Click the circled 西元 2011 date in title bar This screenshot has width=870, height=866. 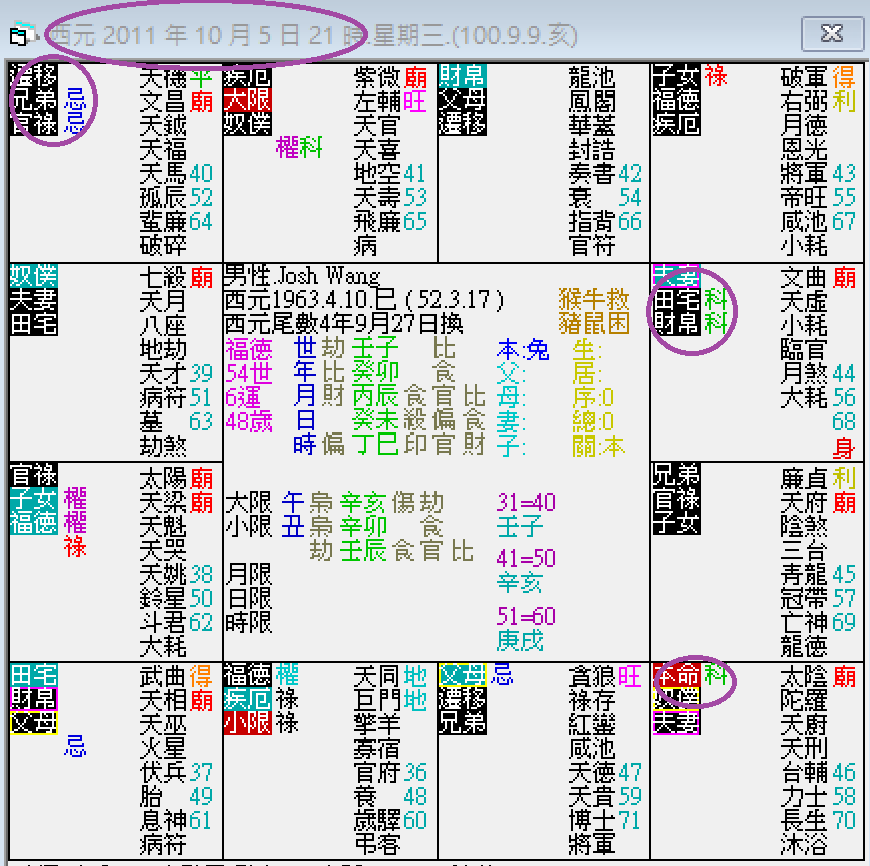click(x=200, y=33)
